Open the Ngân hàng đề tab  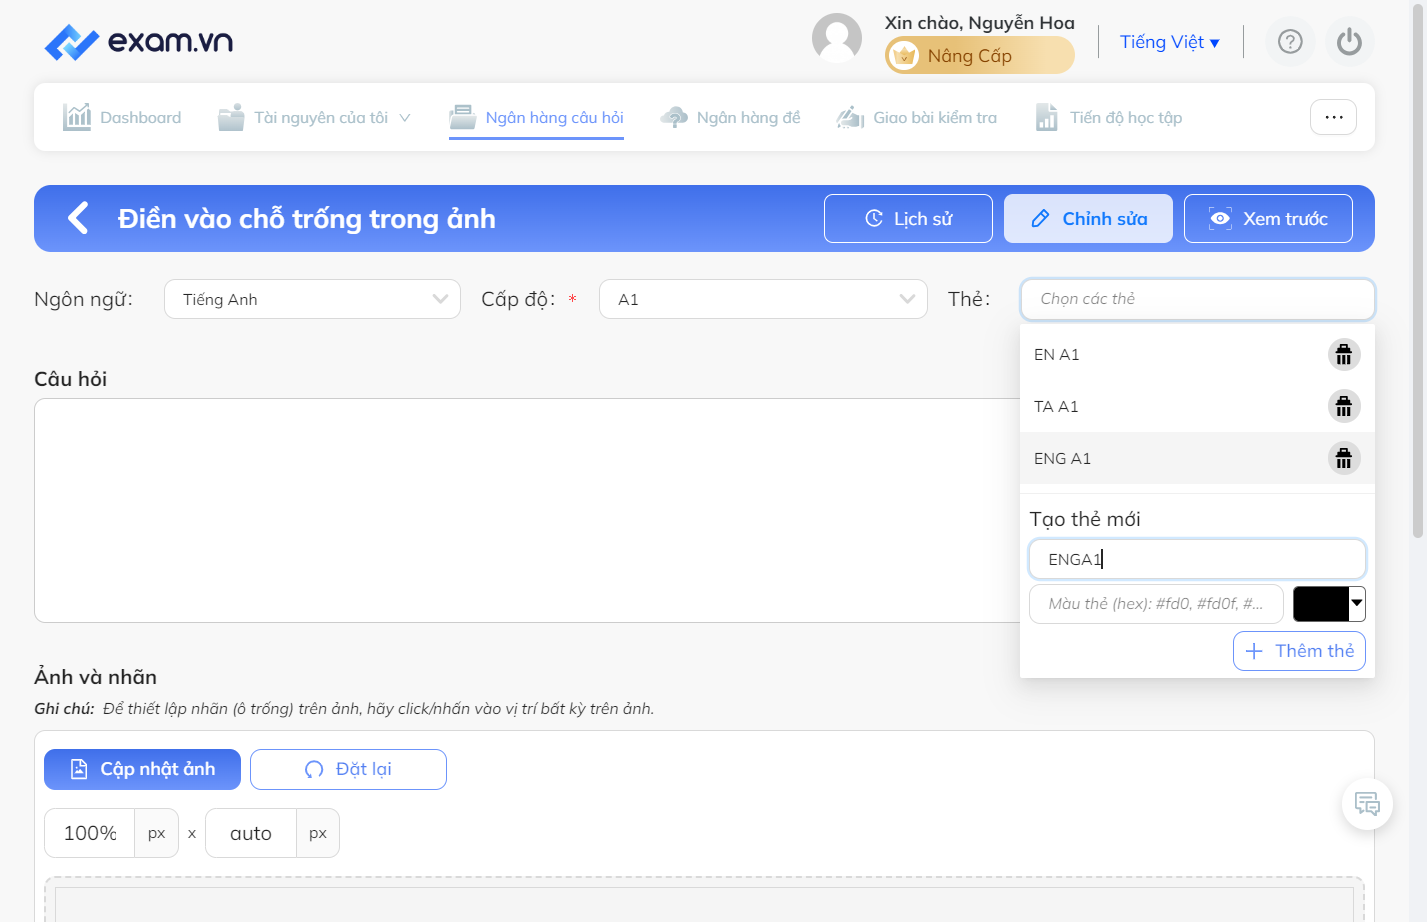click(x=730, y=117)
